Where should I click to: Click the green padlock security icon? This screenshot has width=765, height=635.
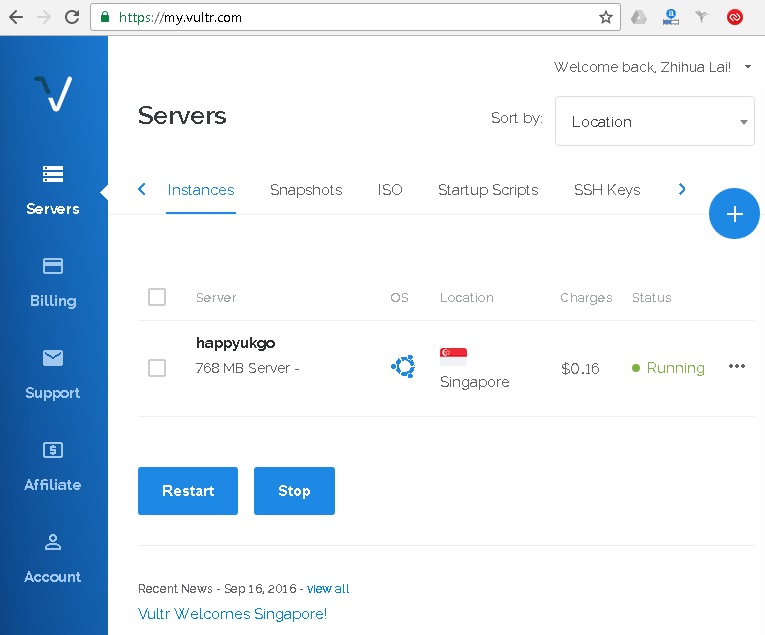tap(104, 17)
